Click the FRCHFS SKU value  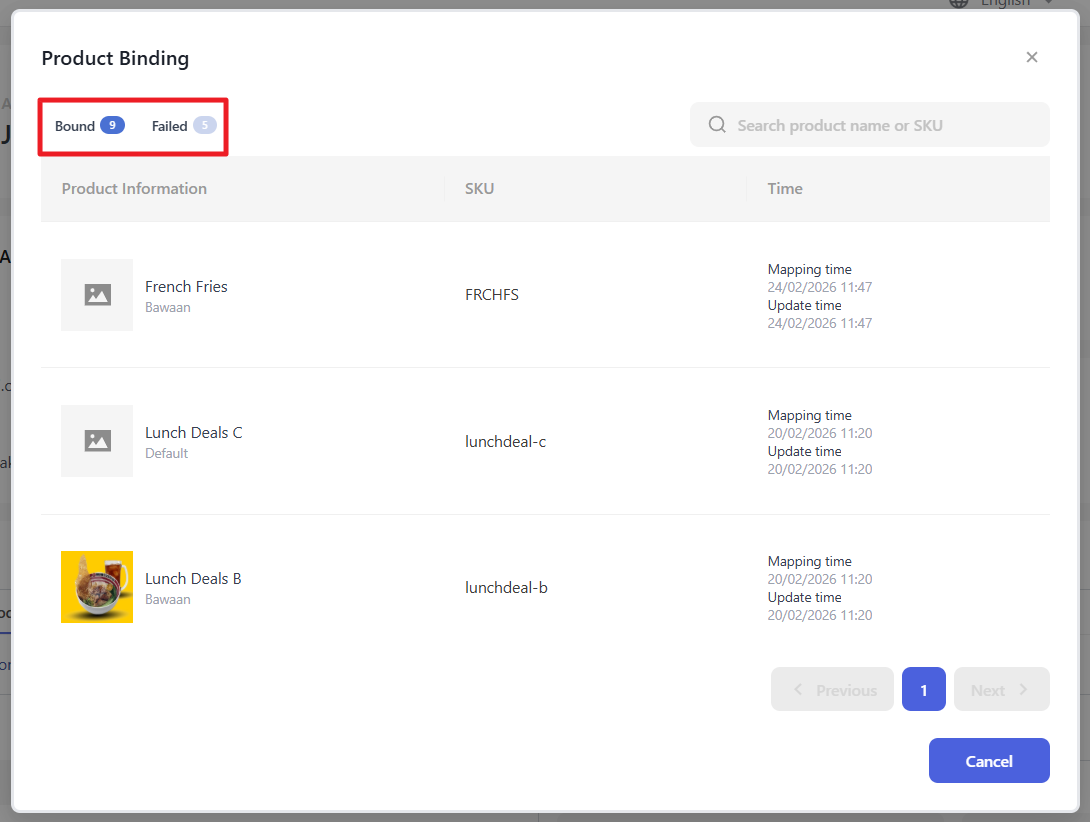coord(492,295)
